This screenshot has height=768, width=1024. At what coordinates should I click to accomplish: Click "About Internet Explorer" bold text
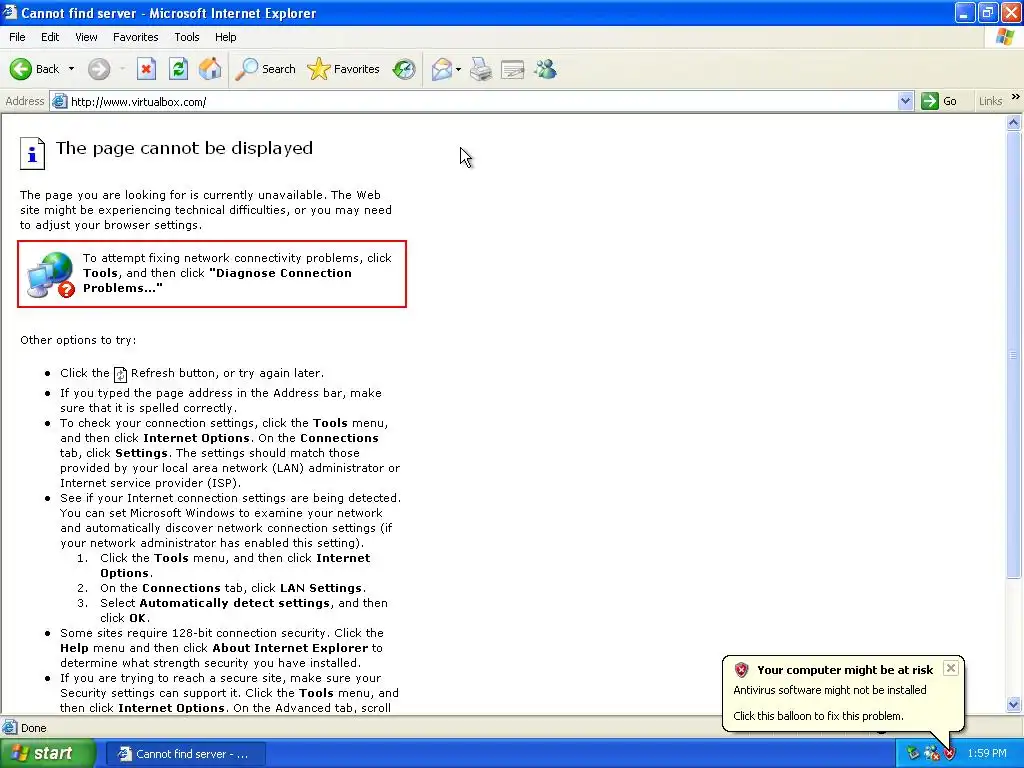click(x=290, y=648)
